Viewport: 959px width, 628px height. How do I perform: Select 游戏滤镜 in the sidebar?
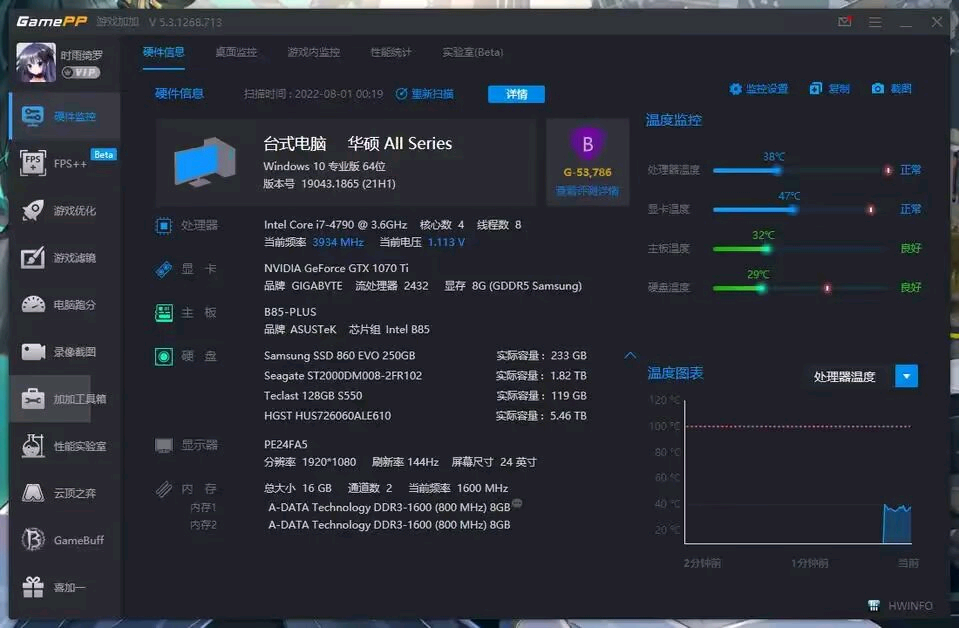pos(65,258)
